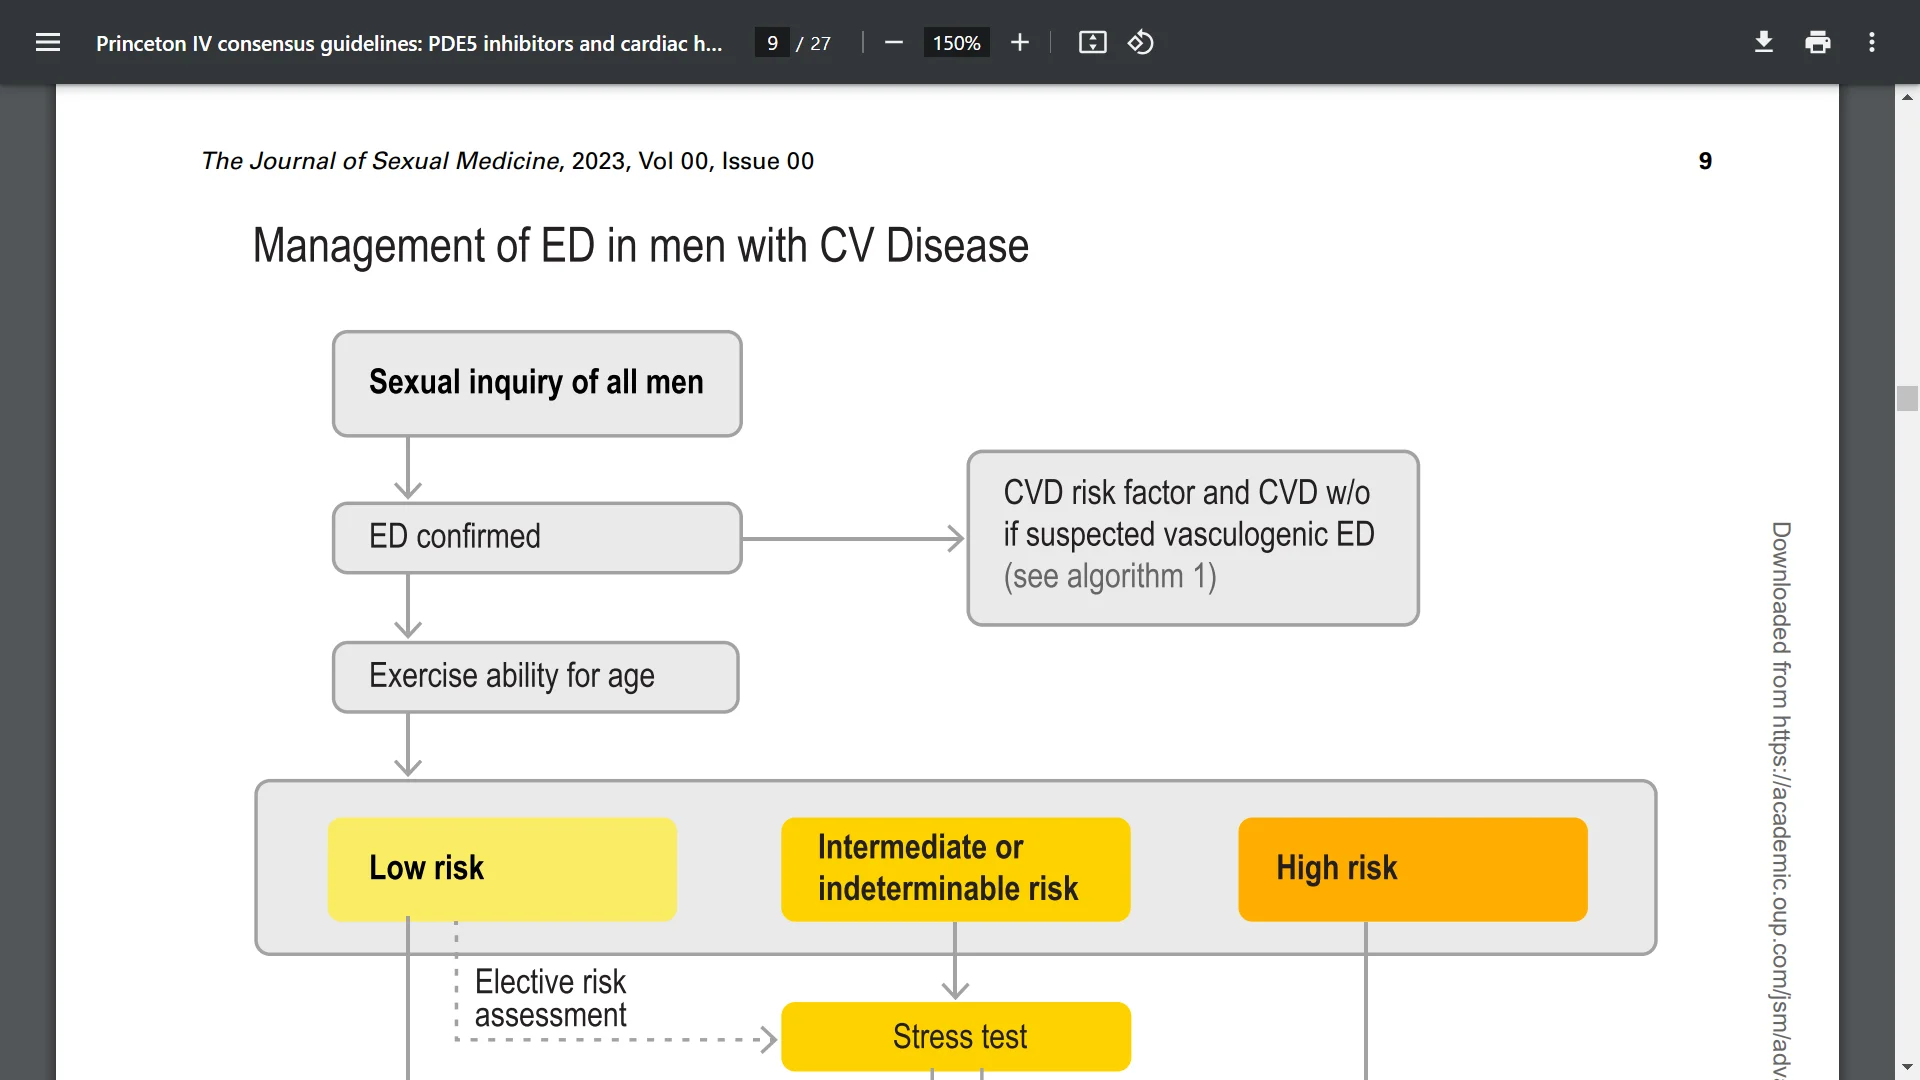Click the 'Stress test' box

(x=956, y=1037)
